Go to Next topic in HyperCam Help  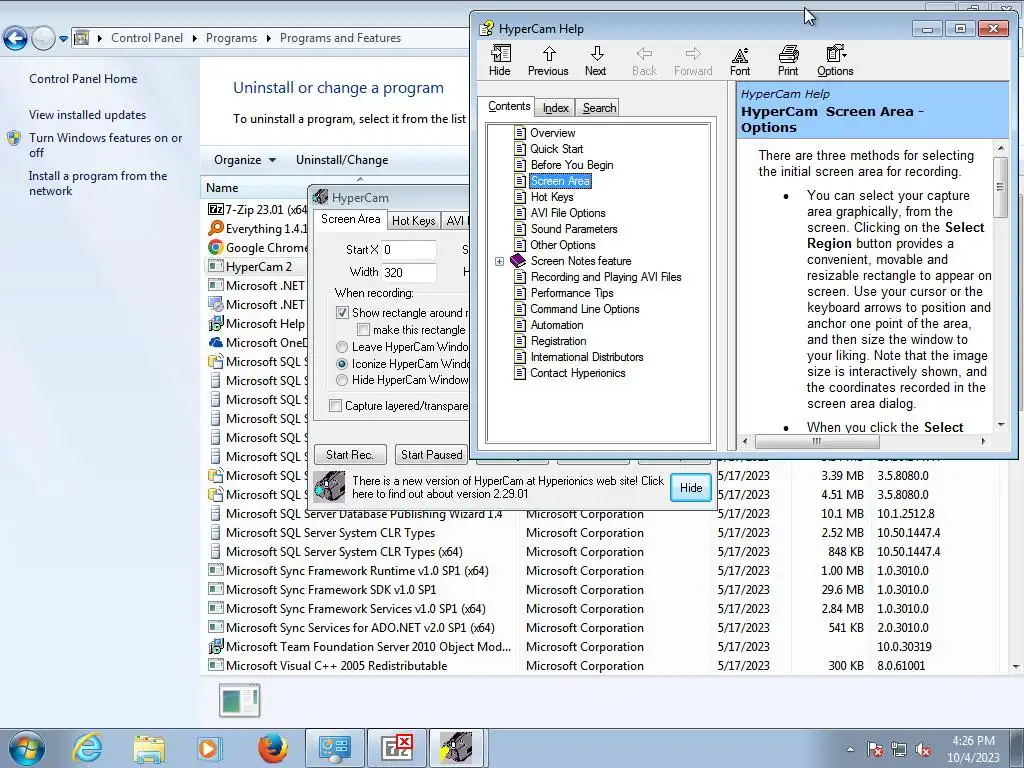click(596, 61)
